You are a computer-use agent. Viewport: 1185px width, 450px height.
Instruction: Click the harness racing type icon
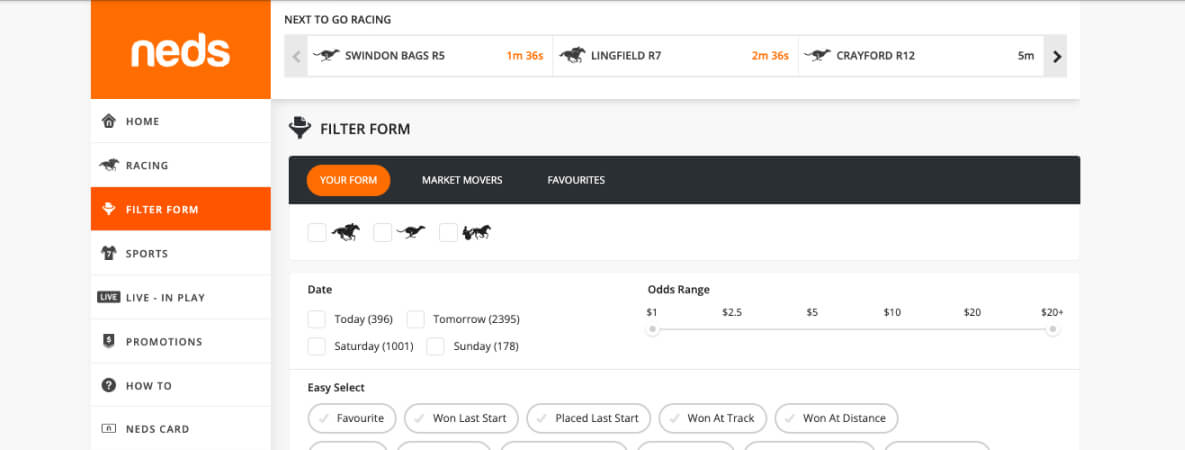pyautogui.click(x=477, y=232)
